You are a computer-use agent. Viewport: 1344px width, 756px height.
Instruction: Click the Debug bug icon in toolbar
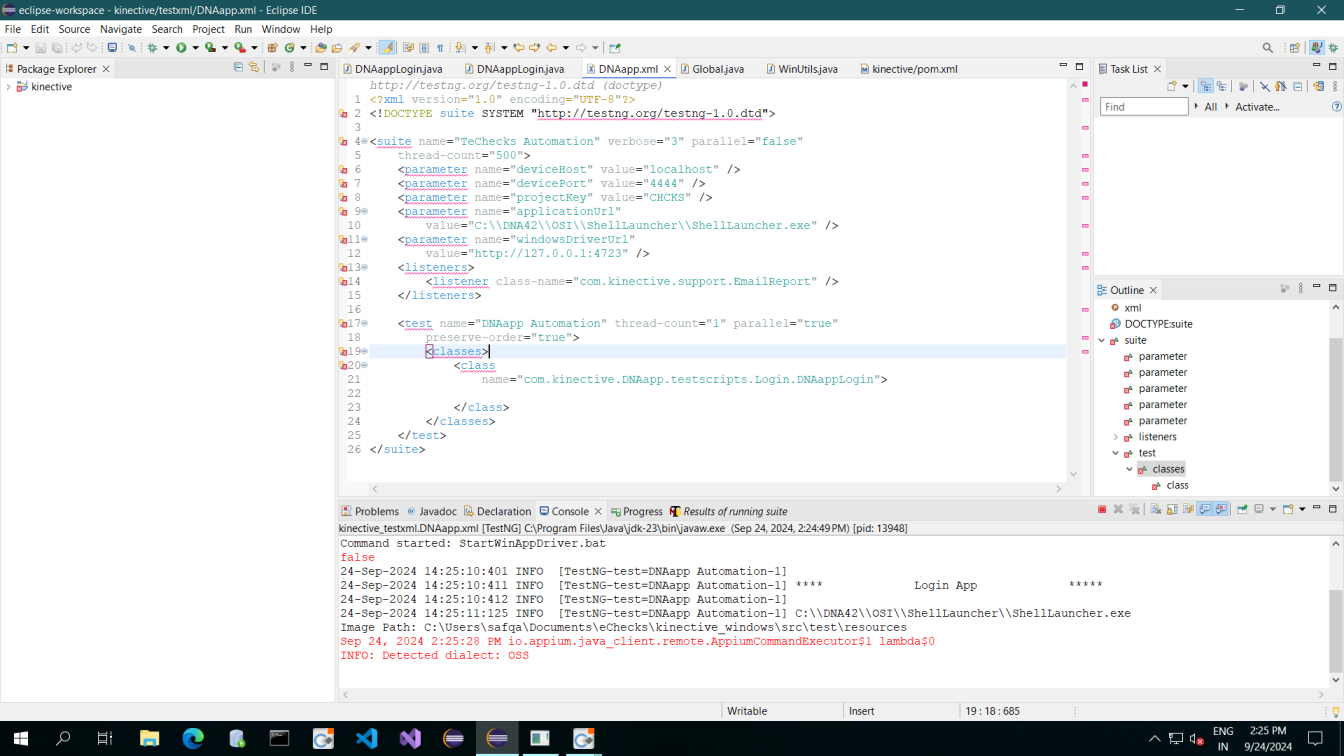(152, 47)
